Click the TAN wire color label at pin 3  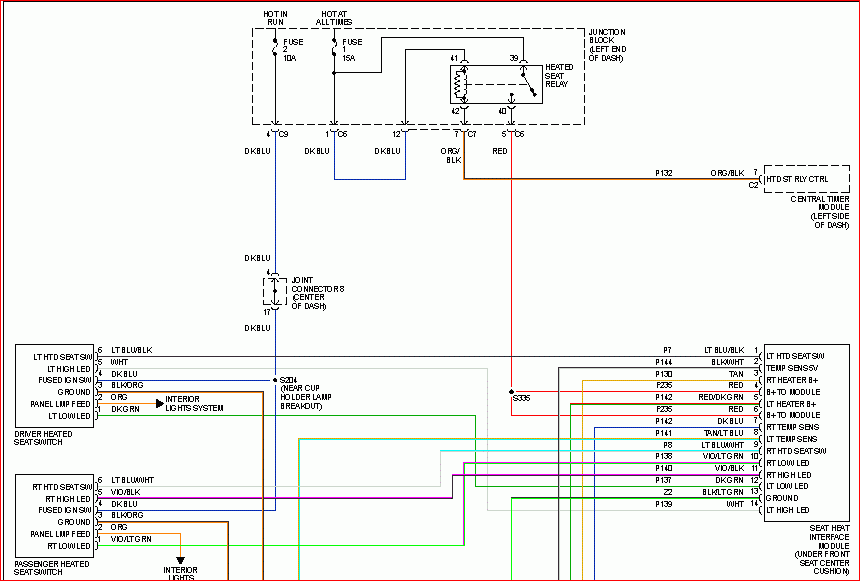(x=736, y=374)
